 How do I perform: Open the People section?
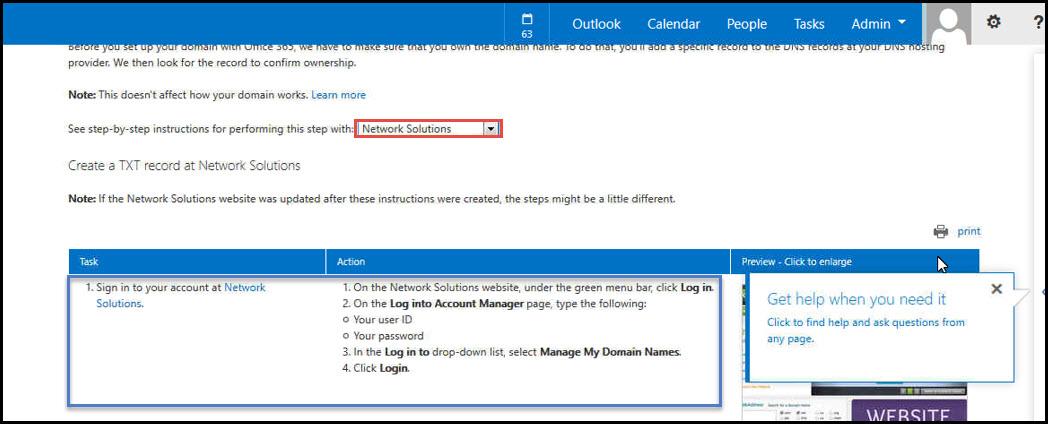747,24
